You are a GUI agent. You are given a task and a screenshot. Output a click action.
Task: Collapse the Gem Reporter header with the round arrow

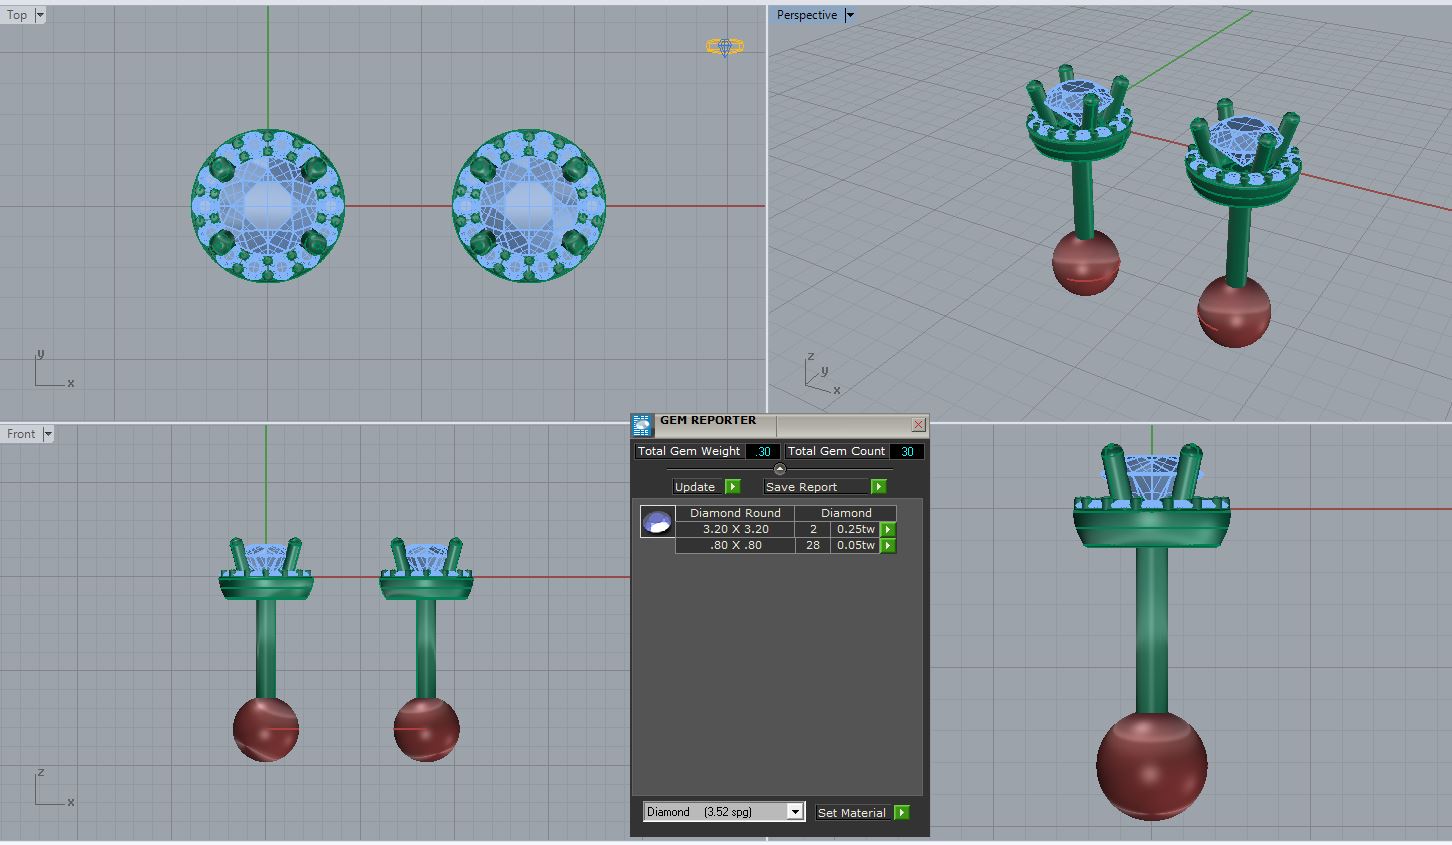click(x=780, y=469)
